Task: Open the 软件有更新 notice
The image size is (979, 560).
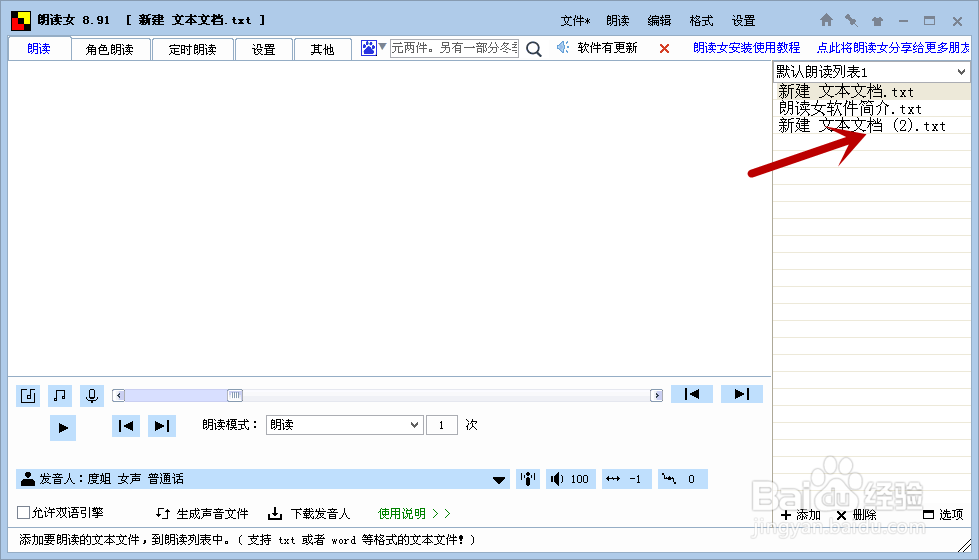Action: click(607, 47)
